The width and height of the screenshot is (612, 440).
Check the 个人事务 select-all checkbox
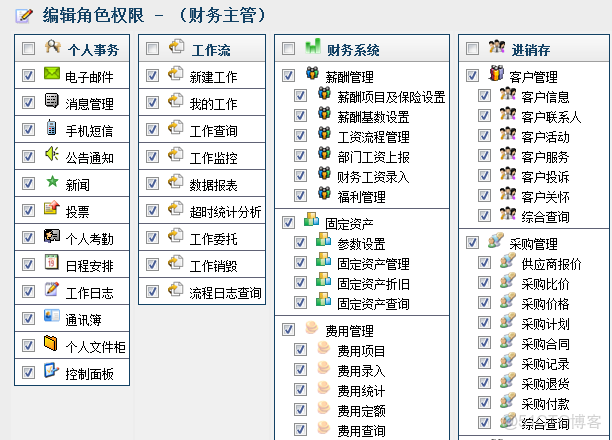(28, 48)
